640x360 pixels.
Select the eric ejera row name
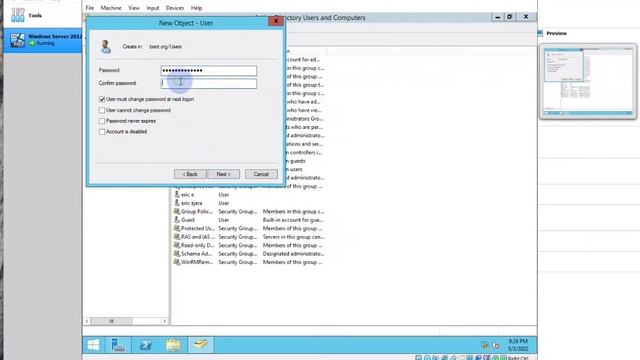(191, 203)
